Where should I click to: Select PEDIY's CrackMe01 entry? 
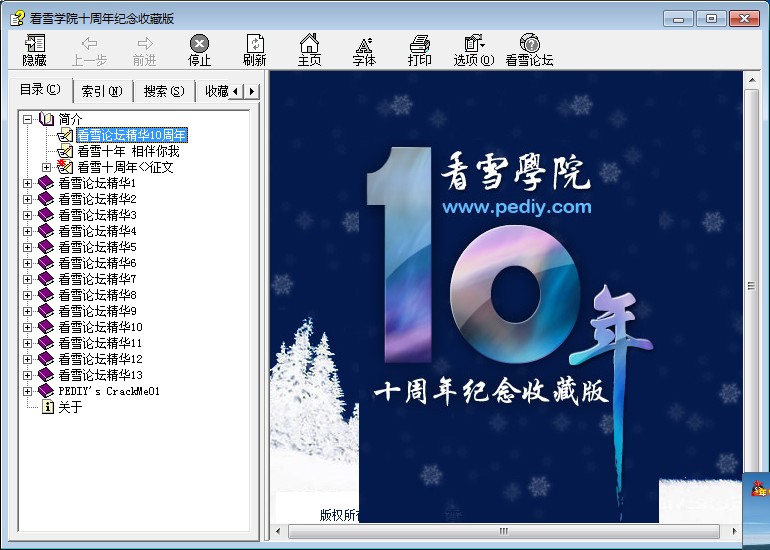coord(109,391)
